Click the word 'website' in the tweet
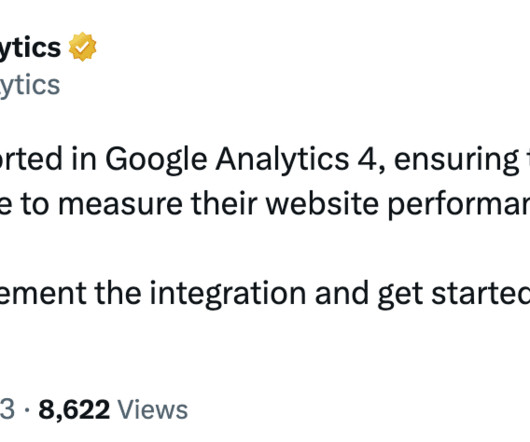Screen dimensions: 530x442 pyautogui.click(x=322, y=203)
